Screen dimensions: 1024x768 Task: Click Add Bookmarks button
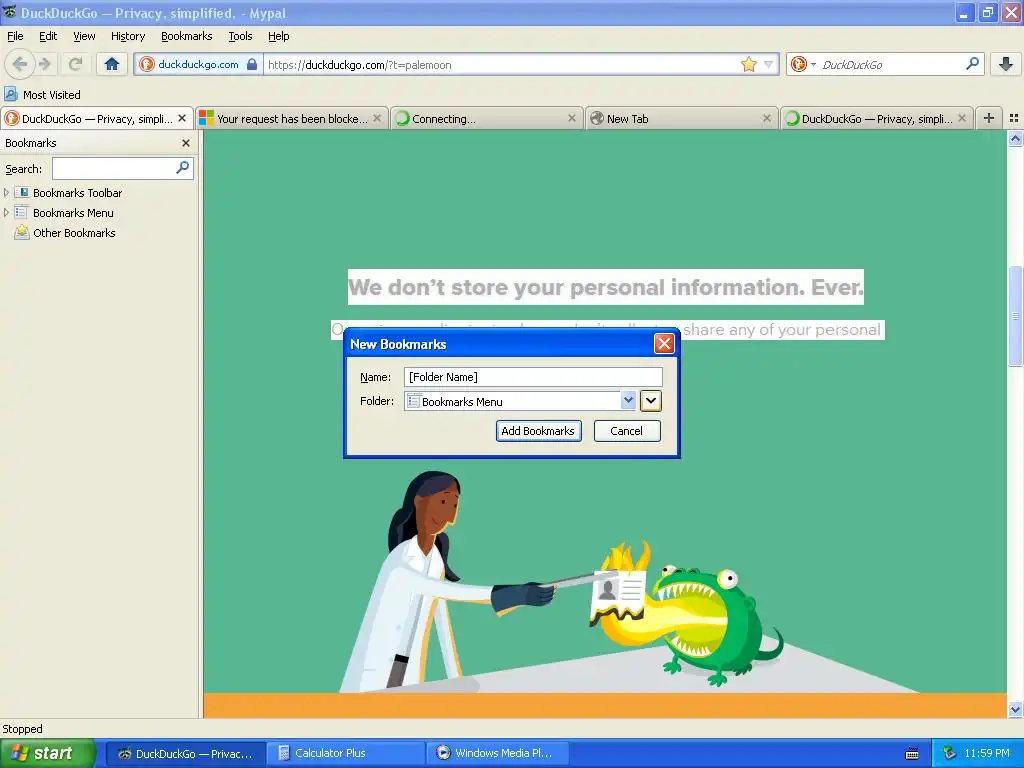click(x=538, y=431)
